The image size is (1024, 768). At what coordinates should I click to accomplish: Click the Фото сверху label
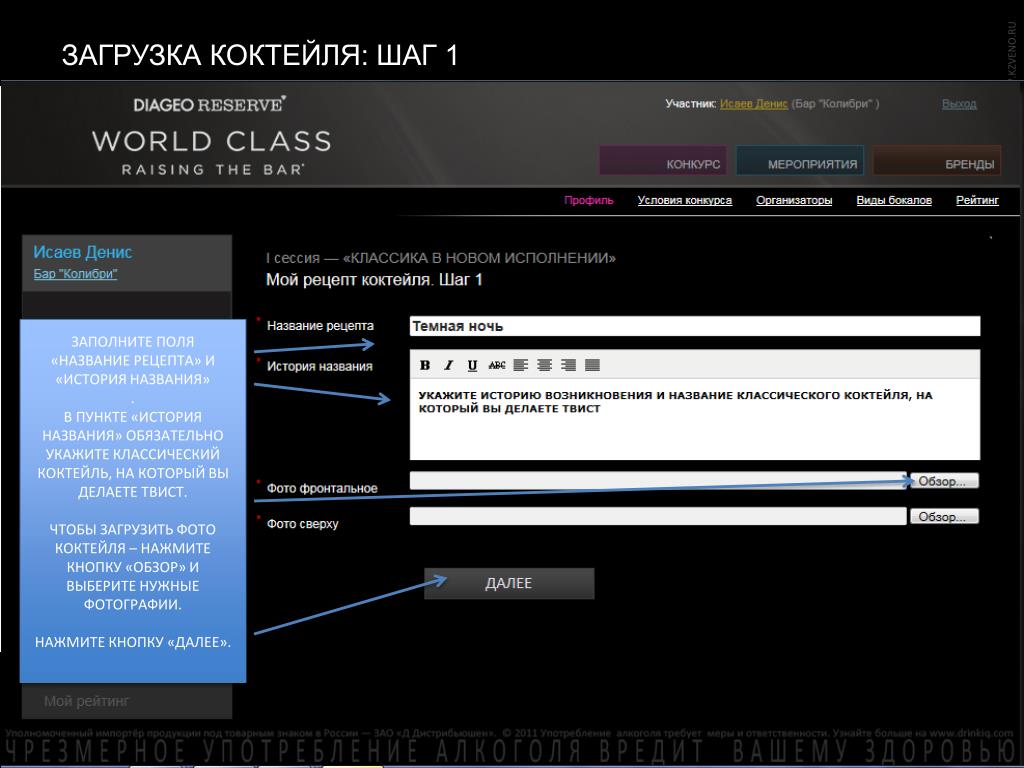[x=302, y=523]
